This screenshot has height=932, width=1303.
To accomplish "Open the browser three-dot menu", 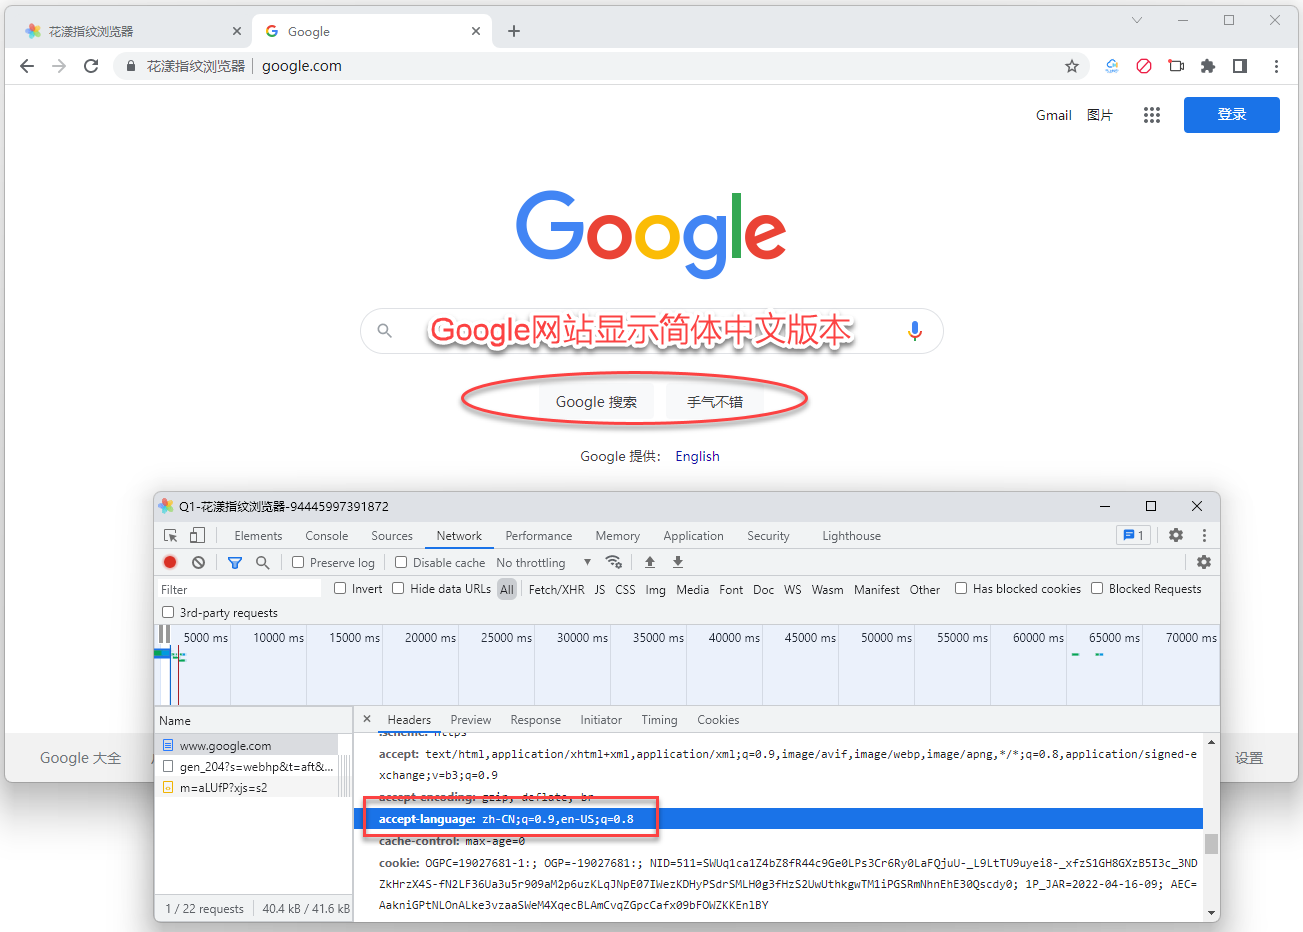I will [1276, 66].
